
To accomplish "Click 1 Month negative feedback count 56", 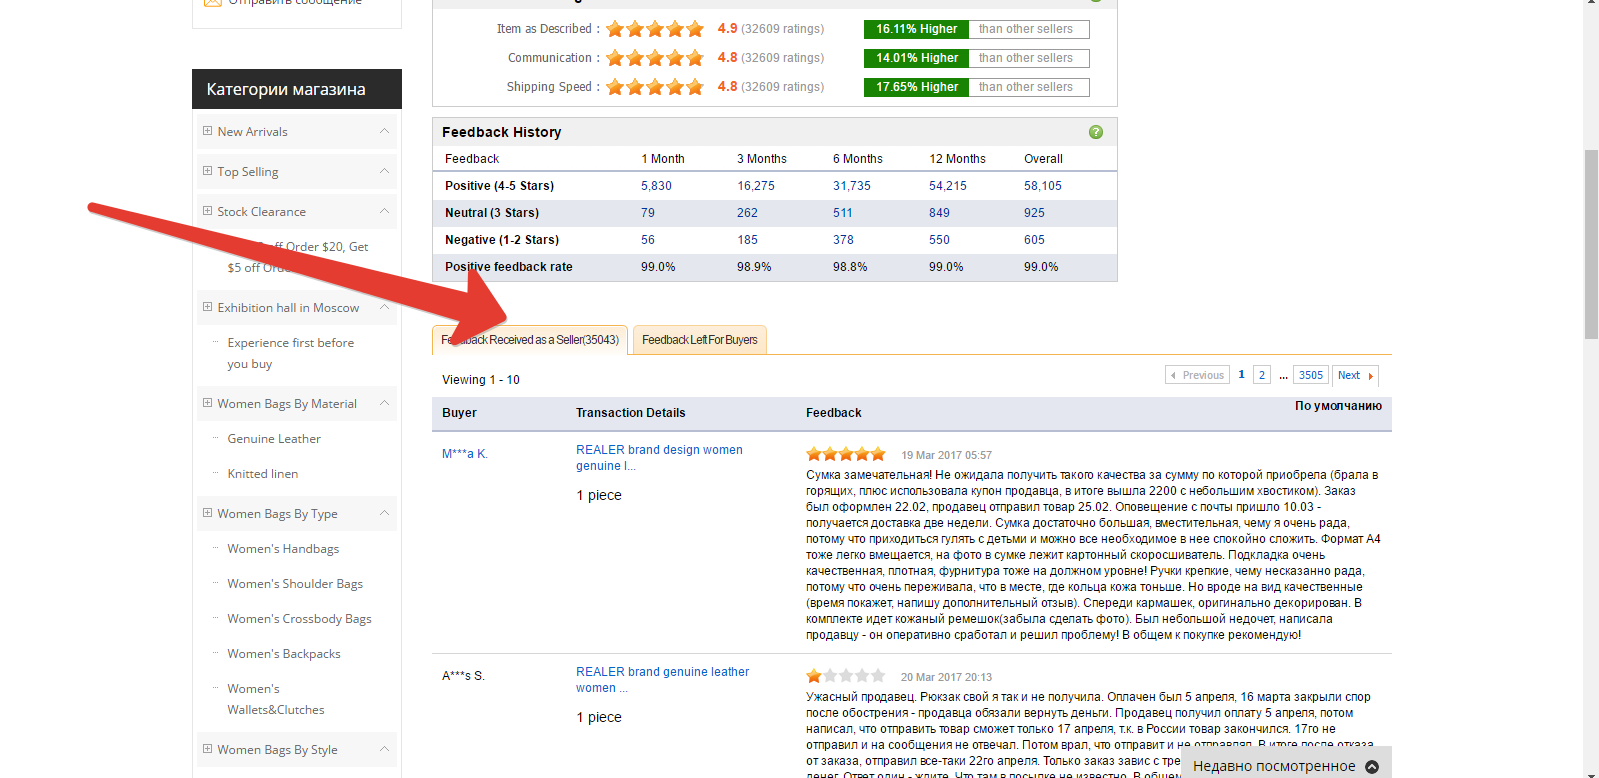I will tap(648, 240).
